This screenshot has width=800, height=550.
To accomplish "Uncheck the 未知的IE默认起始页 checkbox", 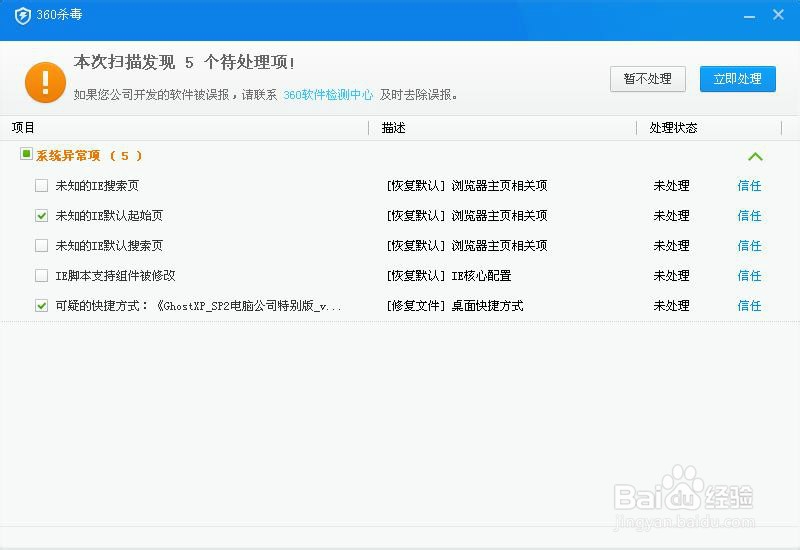I will (x=41, y=215).
